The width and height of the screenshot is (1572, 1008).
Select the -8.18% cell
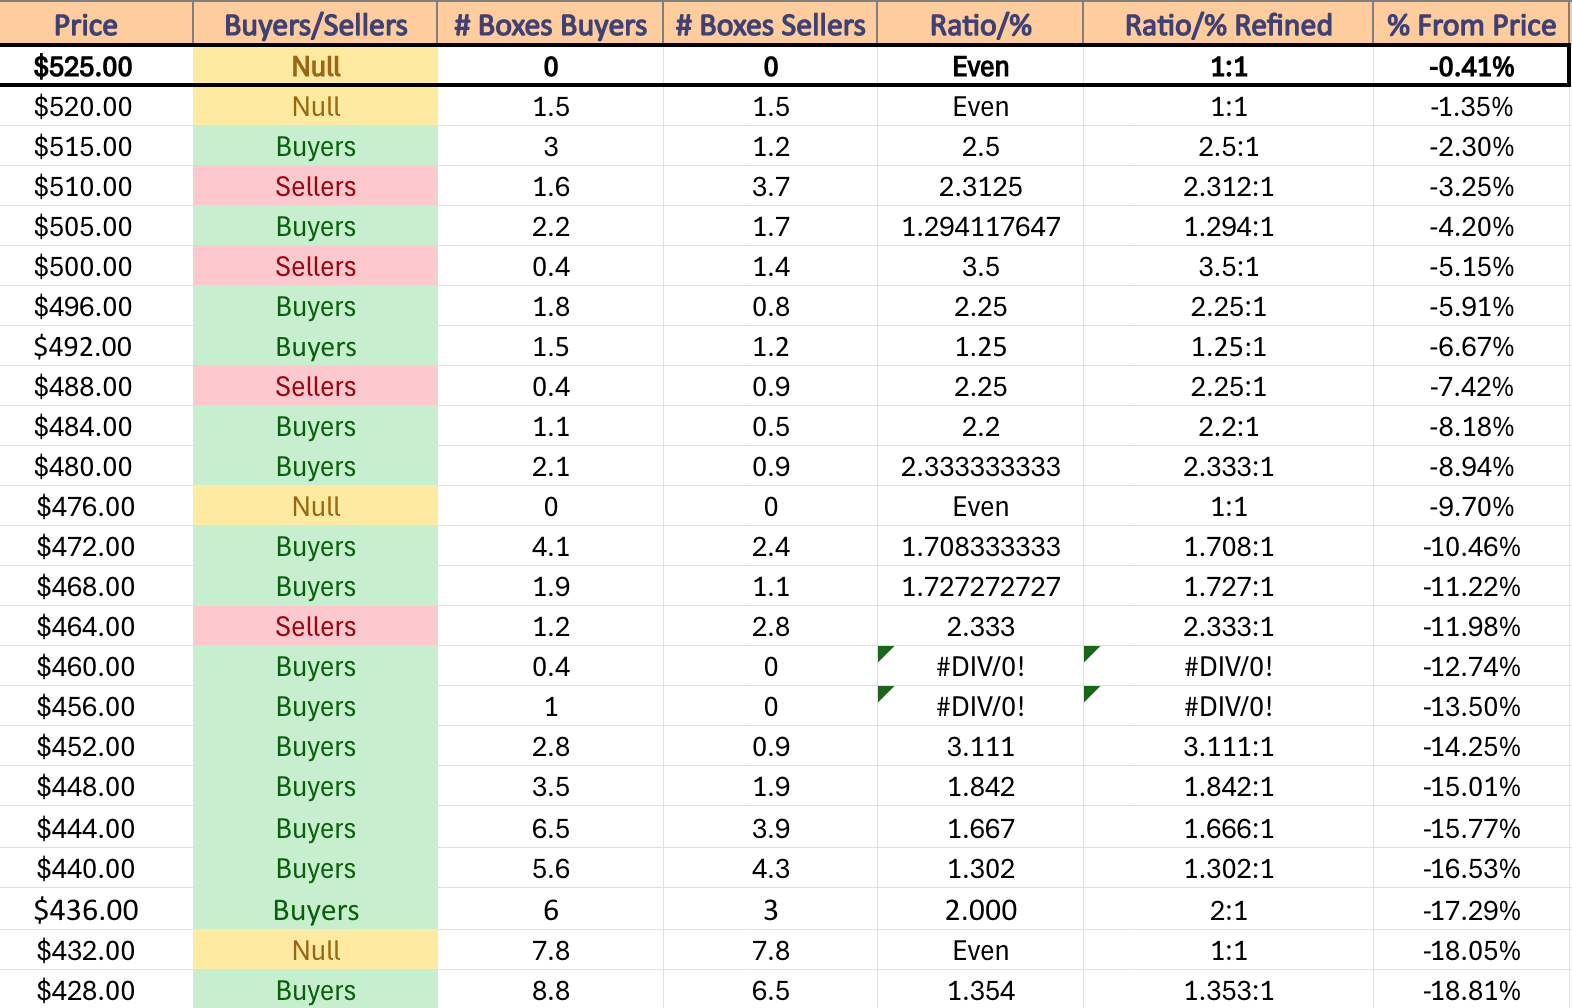[x=1471, y=426]
